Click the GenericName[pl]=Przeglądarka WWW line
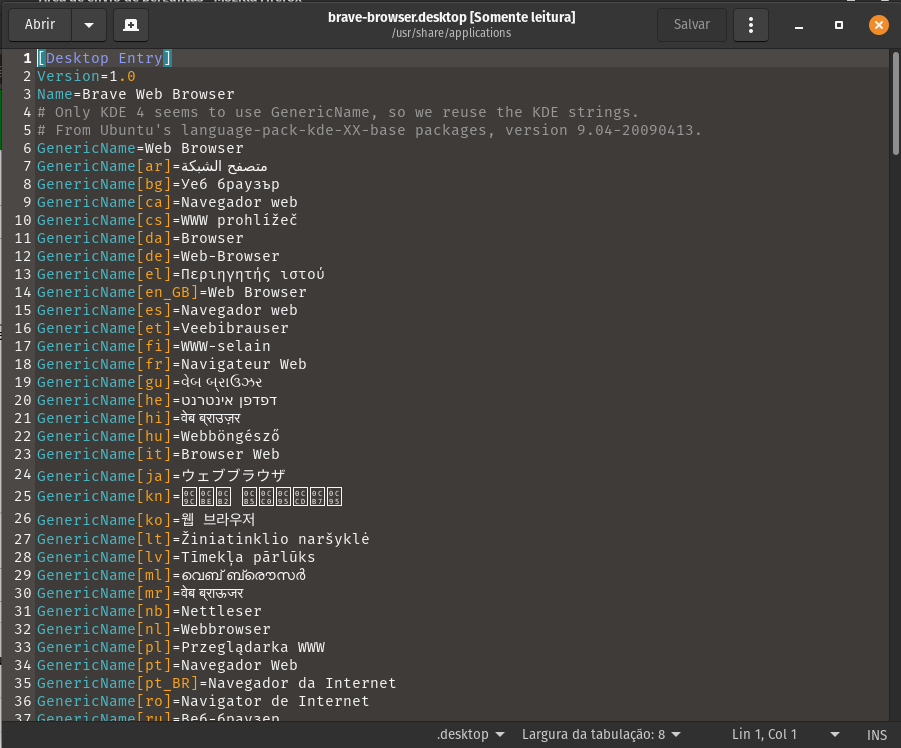This screenshot has height=748, width=901. tap(181, 647)
